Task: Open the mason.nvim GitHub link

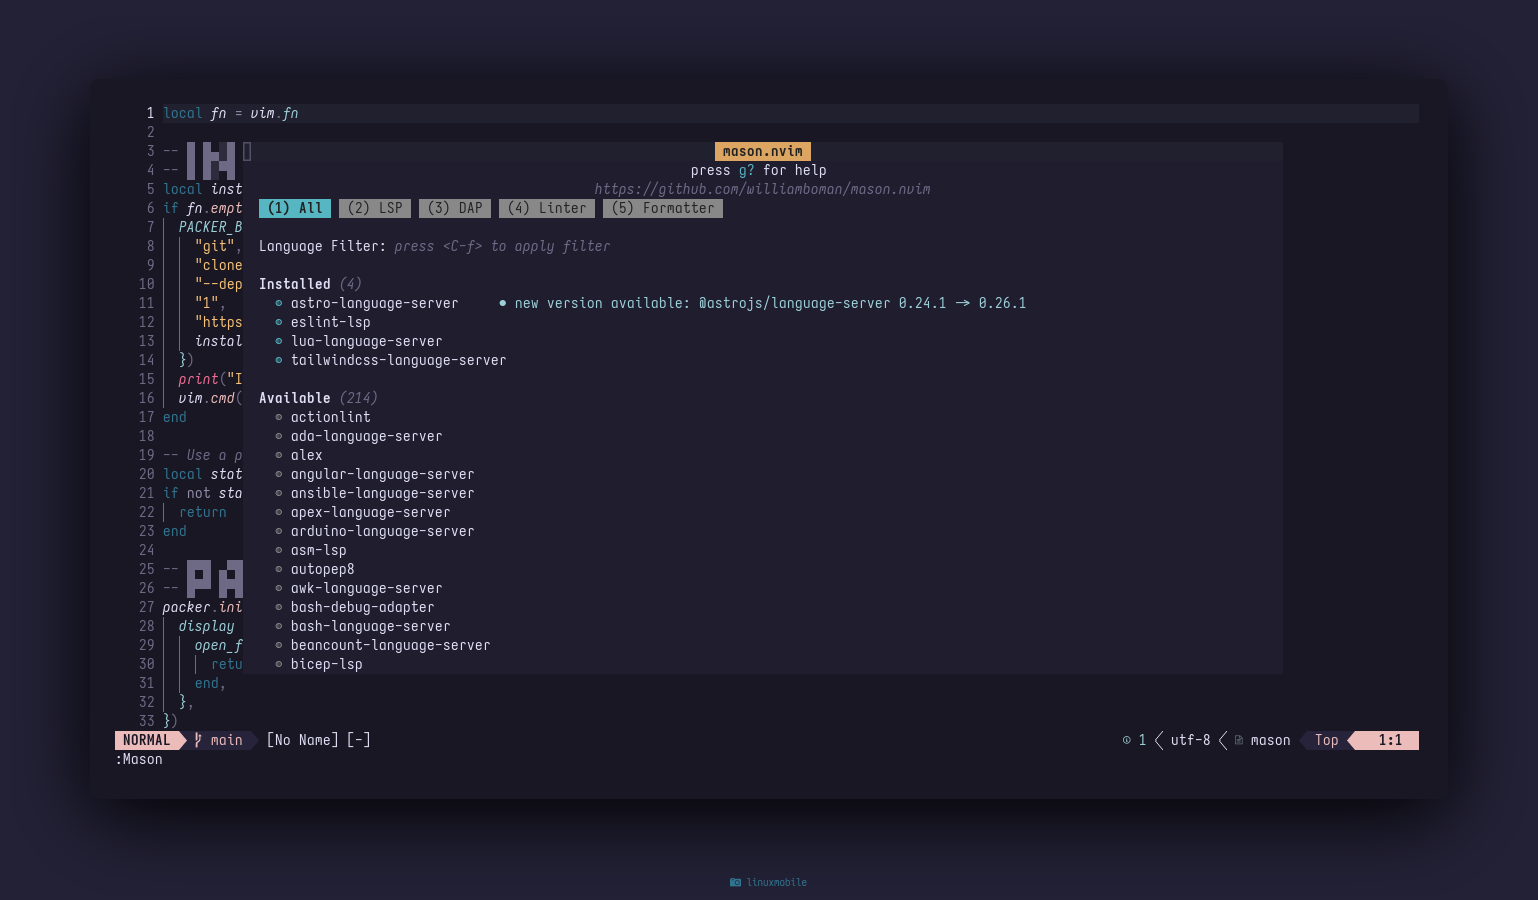Action: 762,189
